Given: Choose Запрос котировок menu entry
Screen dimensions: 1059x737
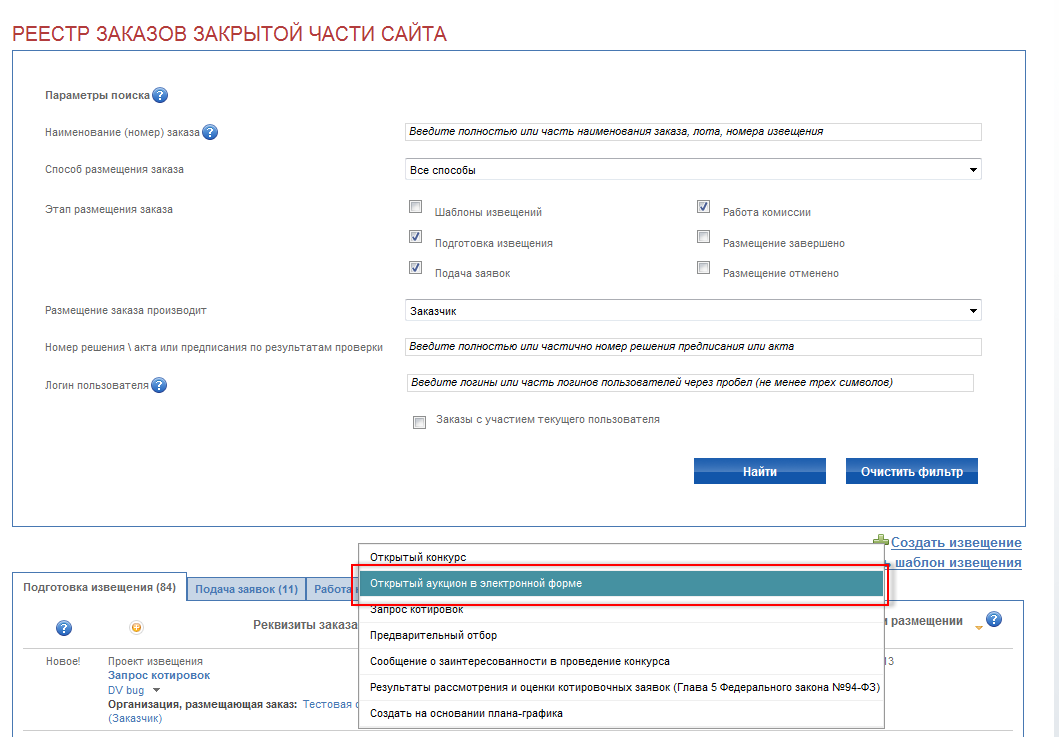Looking at the screenshot, I should (621, 609).
